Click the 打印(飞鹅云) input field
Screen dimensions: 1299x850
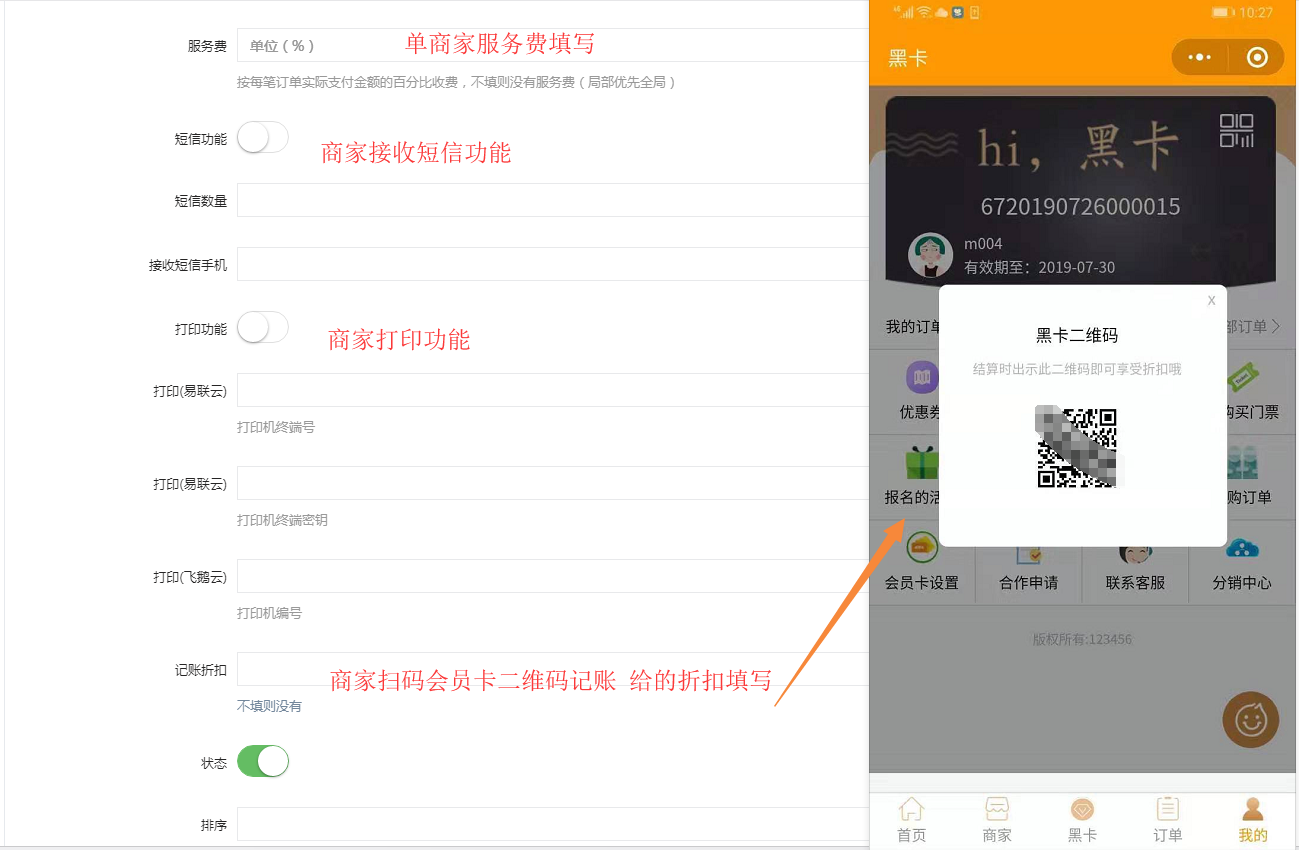click(553, 576)
